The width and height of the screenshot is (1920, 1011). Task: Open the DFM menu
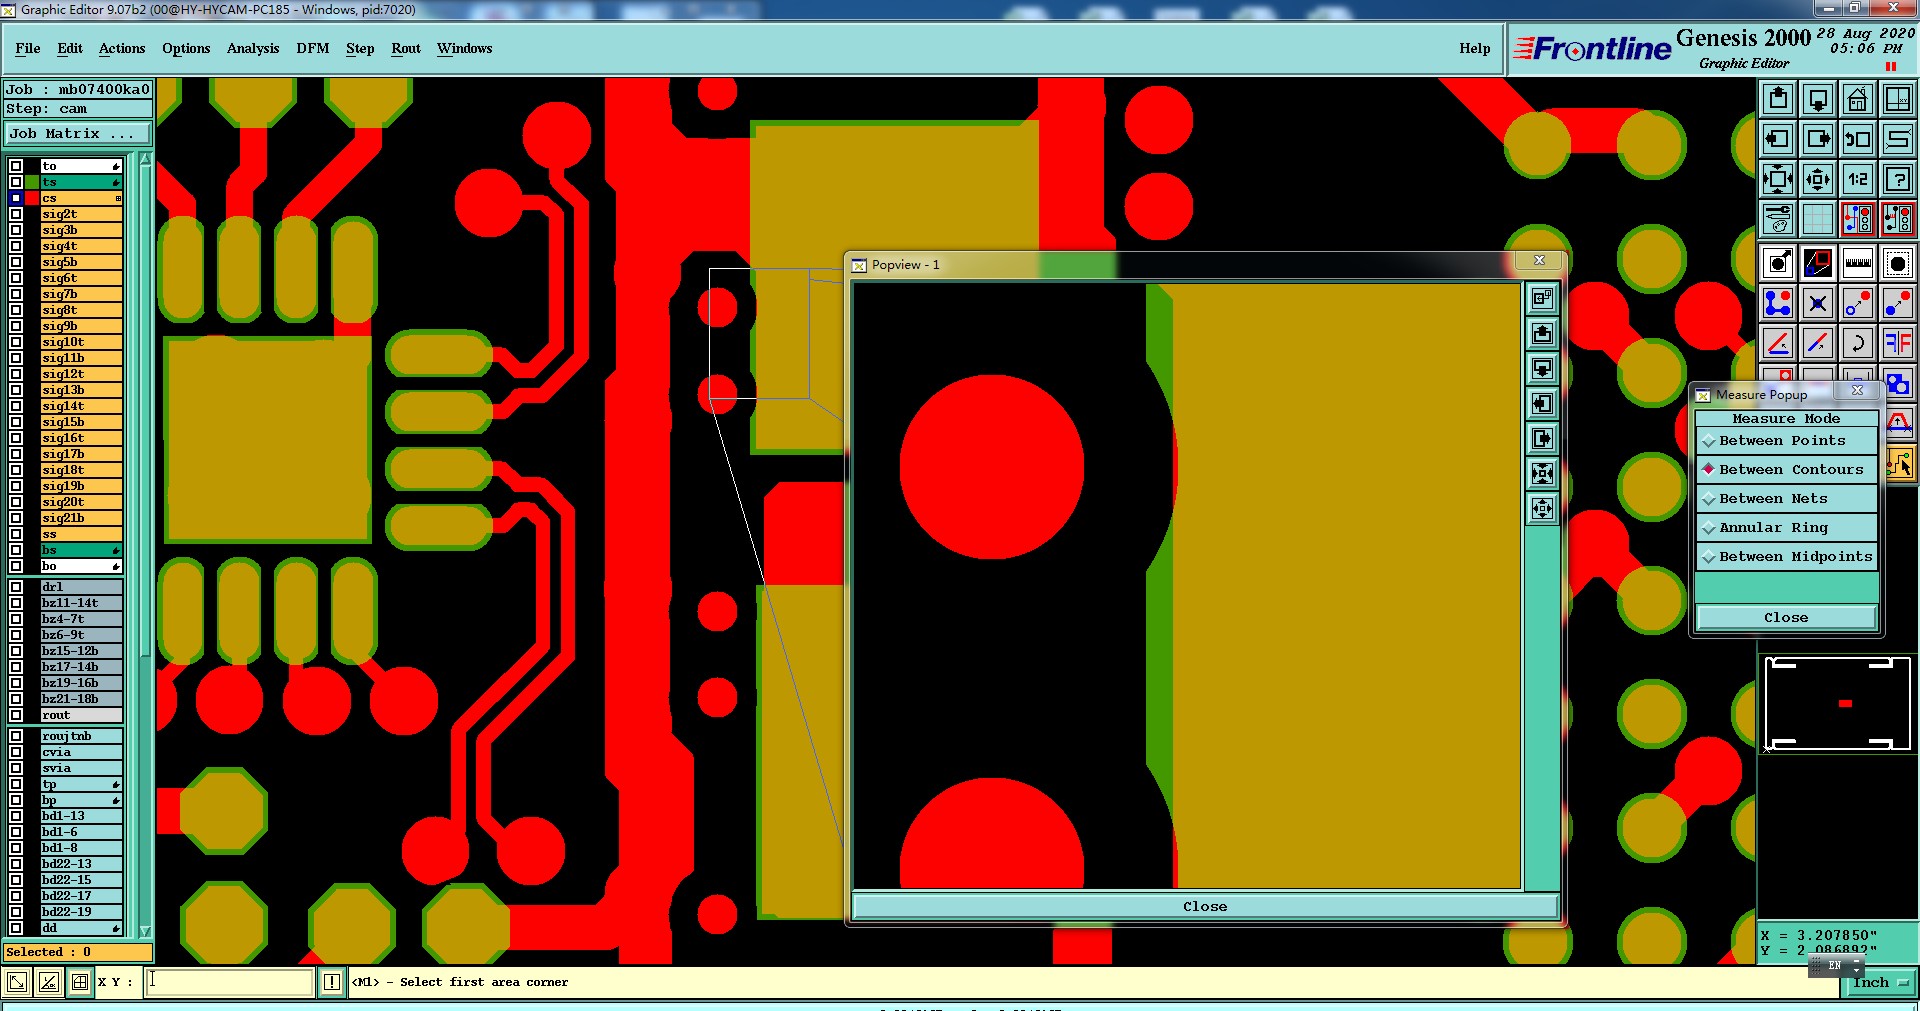[x=313, y=48]
